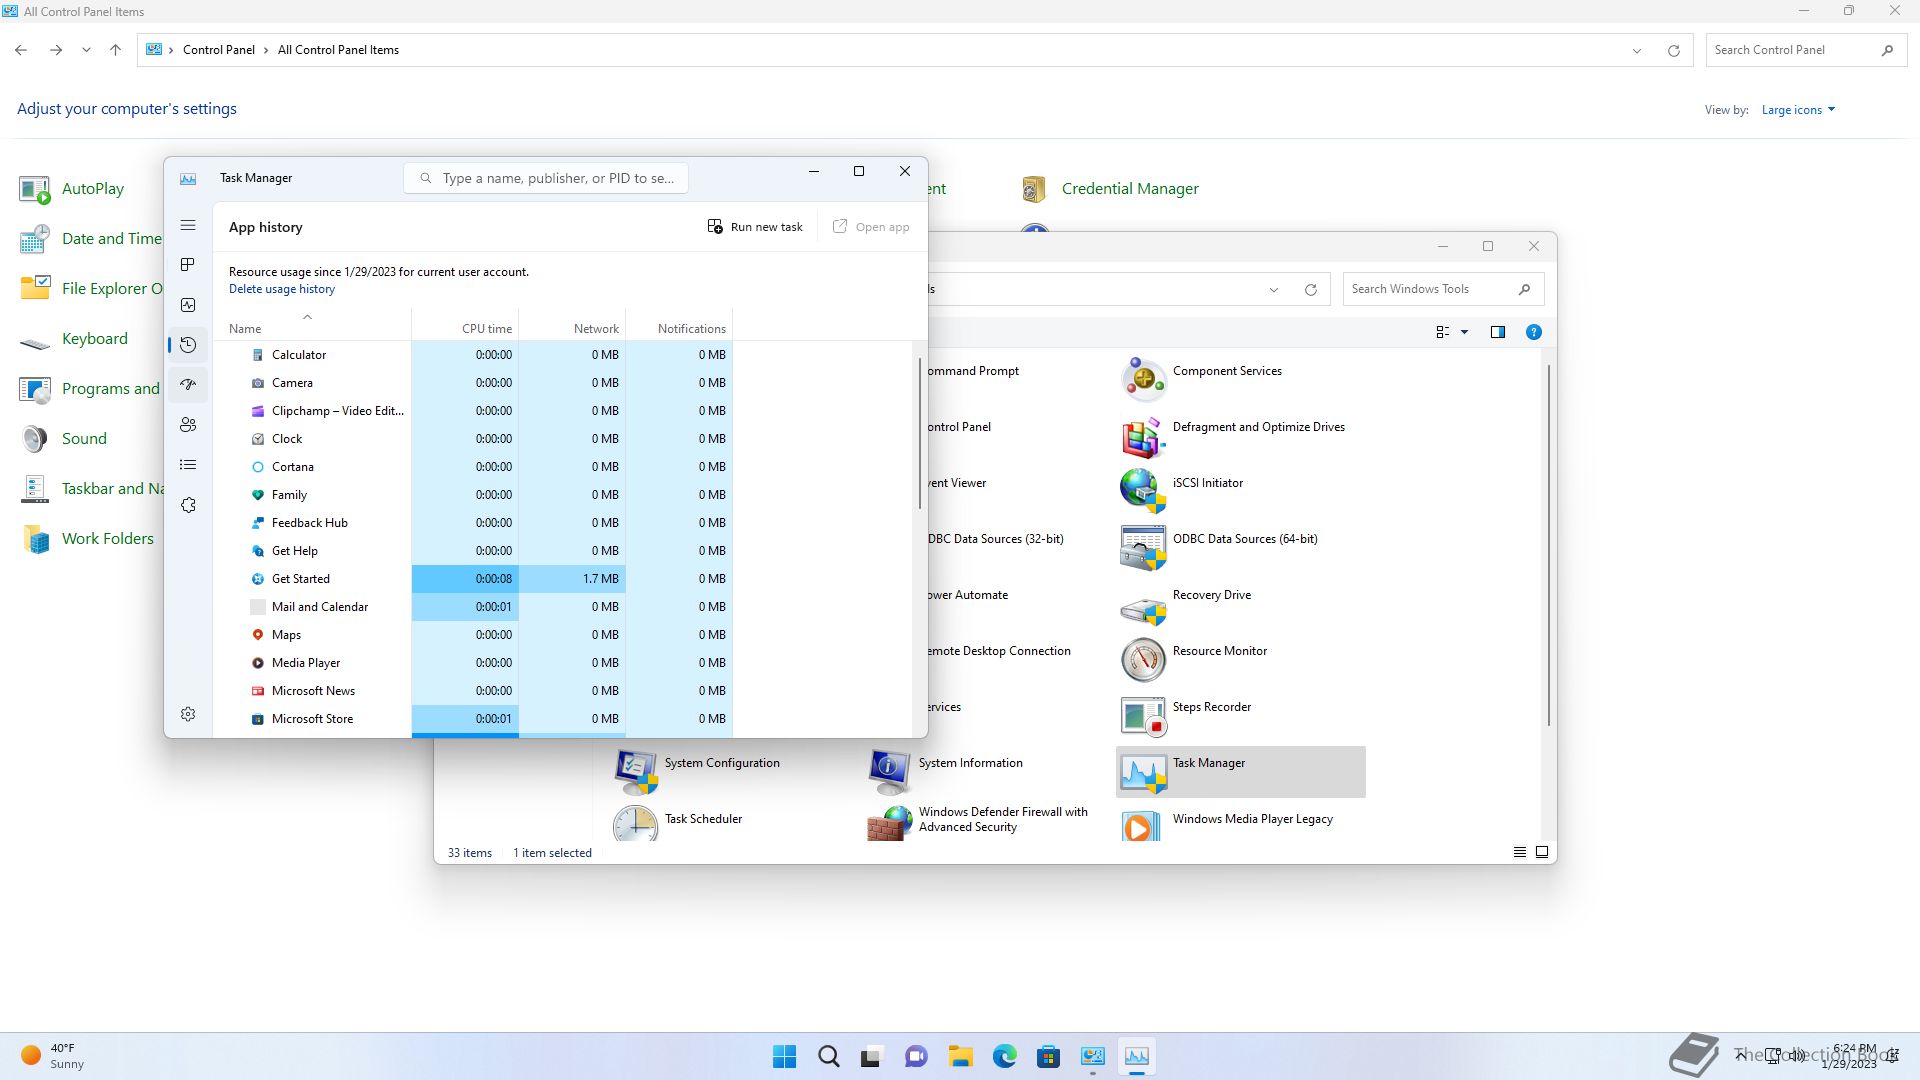This screenshot has height=1080, width=1920.
Task: Select Task Manager item in Windows Tools
Action: (x=1240, y=772)
